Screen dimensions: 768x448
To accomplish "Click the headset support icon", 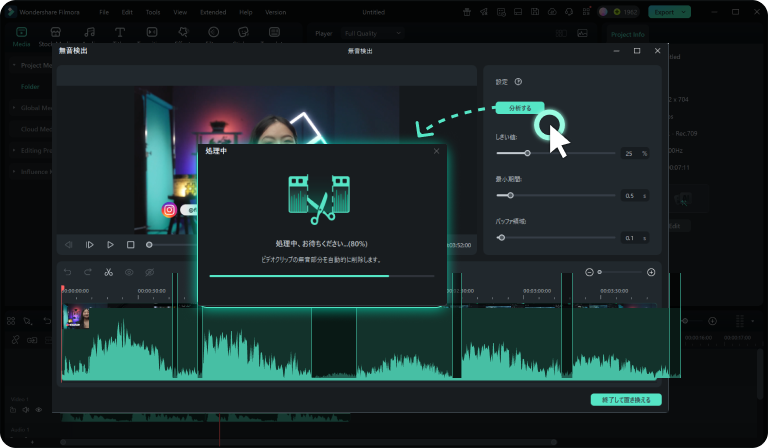I will click(x=569, y=12).
